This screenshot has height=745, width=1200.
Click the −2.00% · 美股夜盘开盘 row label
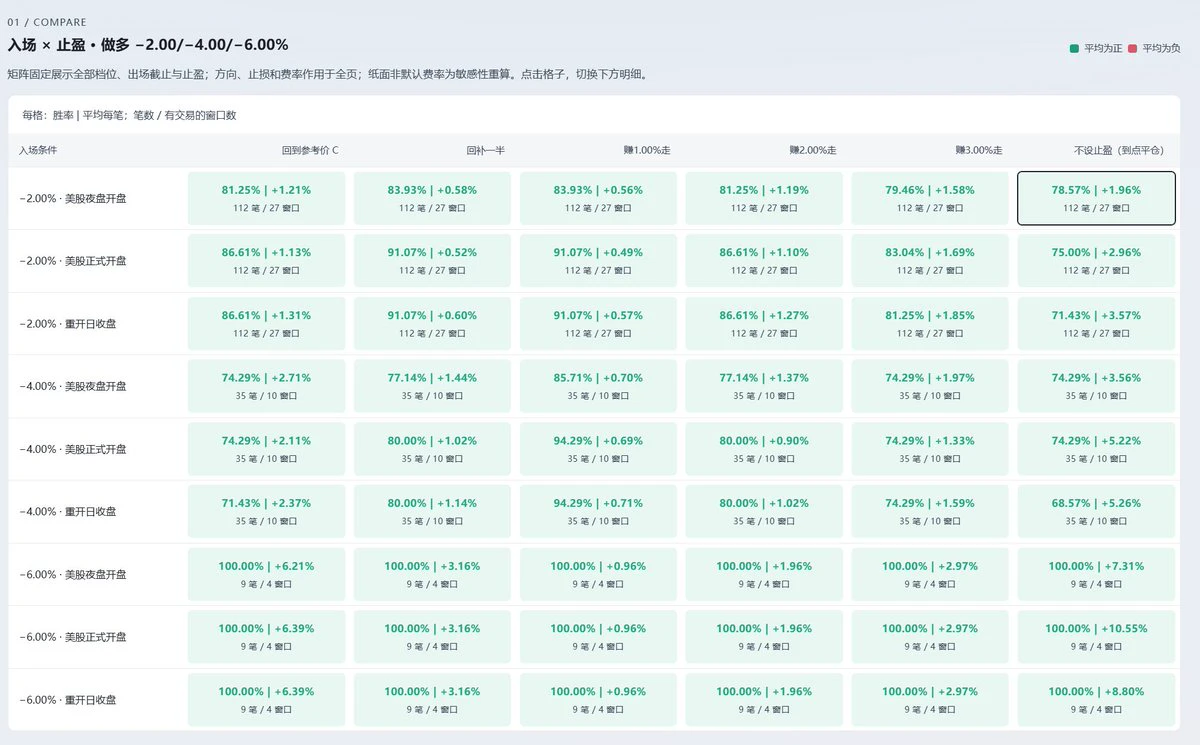73,198
